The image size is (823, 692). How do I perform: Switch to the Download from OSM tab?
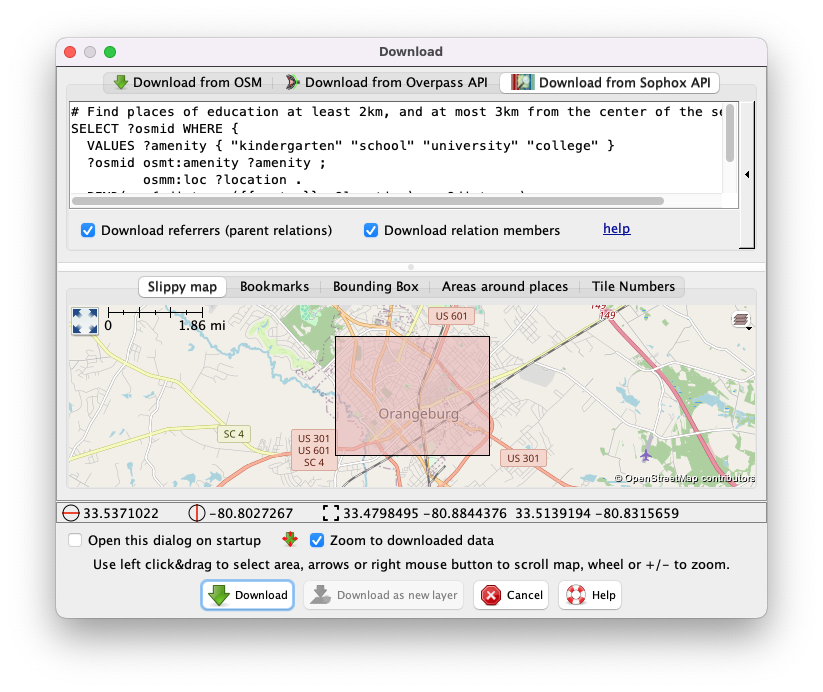point(187,82)
